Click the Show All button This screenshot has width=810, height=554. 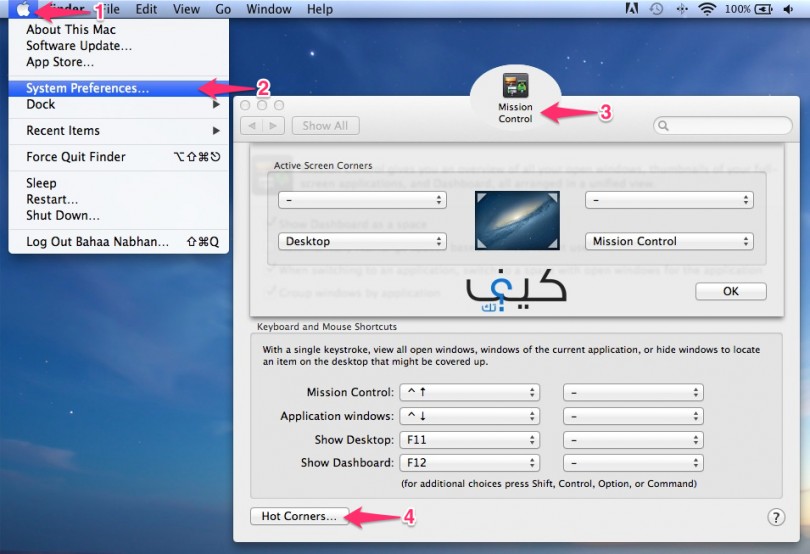[x=325, y=126]
